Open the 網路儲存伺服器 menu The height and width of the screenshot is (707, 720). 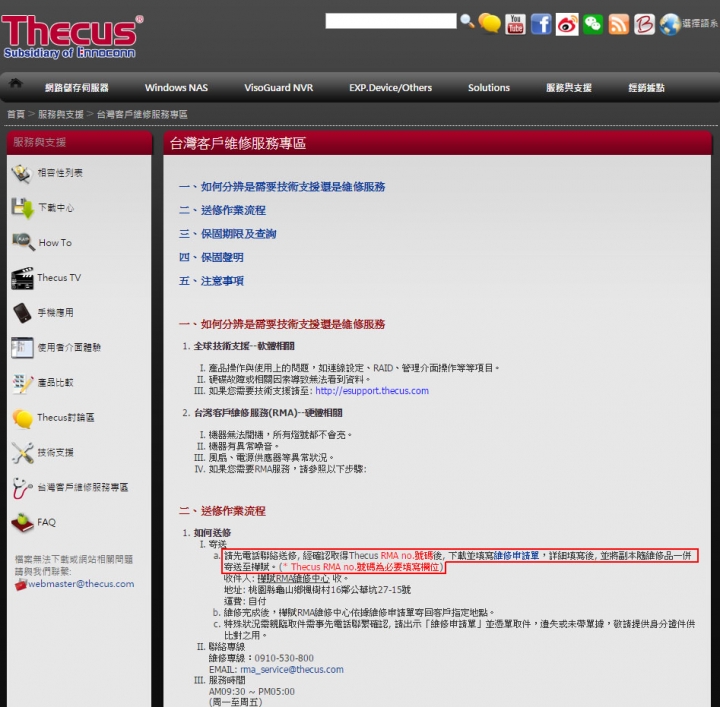pyautogui.click(x=77, y=88)
